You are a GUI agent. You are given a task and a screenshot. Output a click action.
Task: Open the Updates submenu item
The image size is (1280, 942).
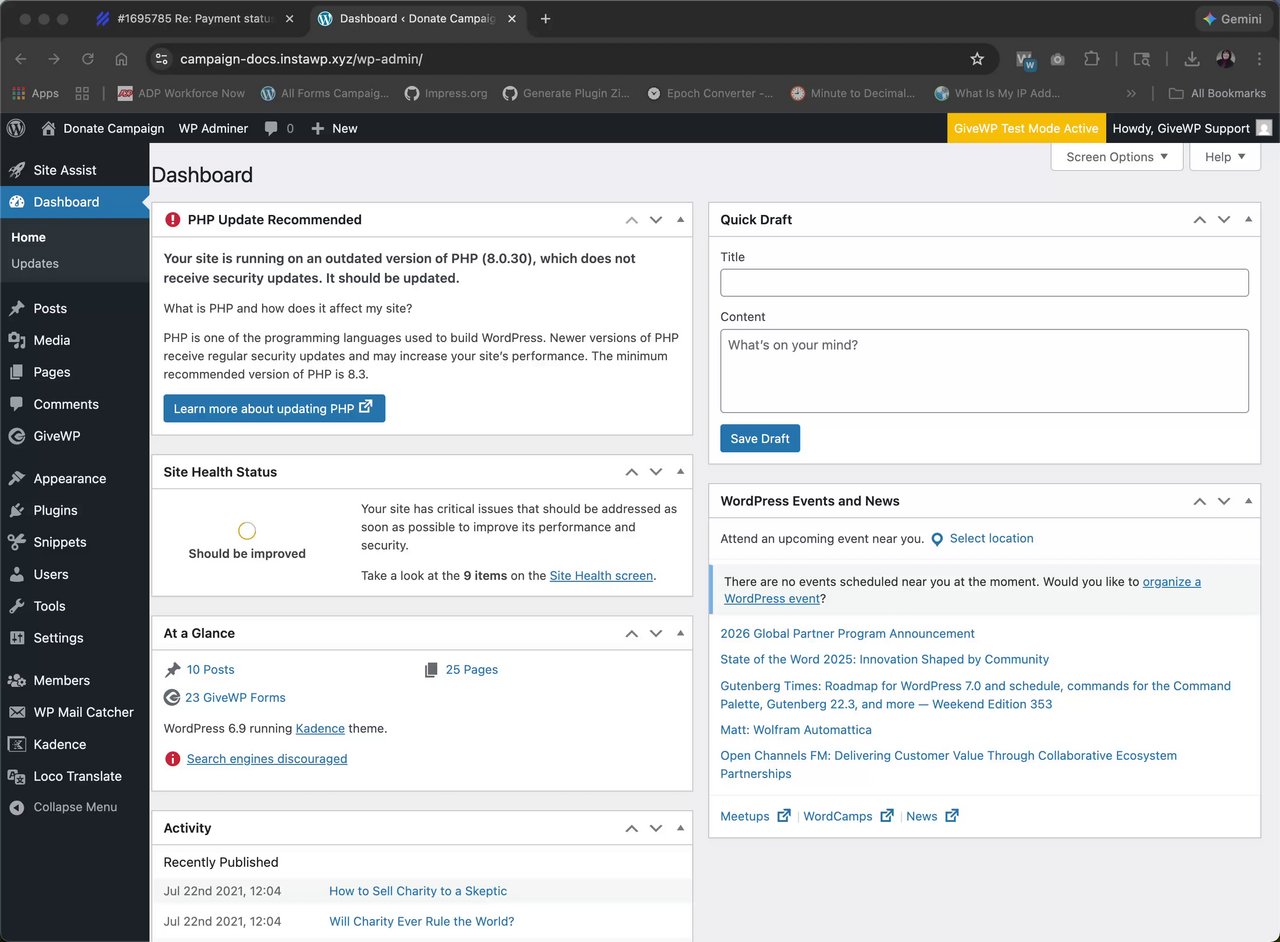click(x=35, y=264)
